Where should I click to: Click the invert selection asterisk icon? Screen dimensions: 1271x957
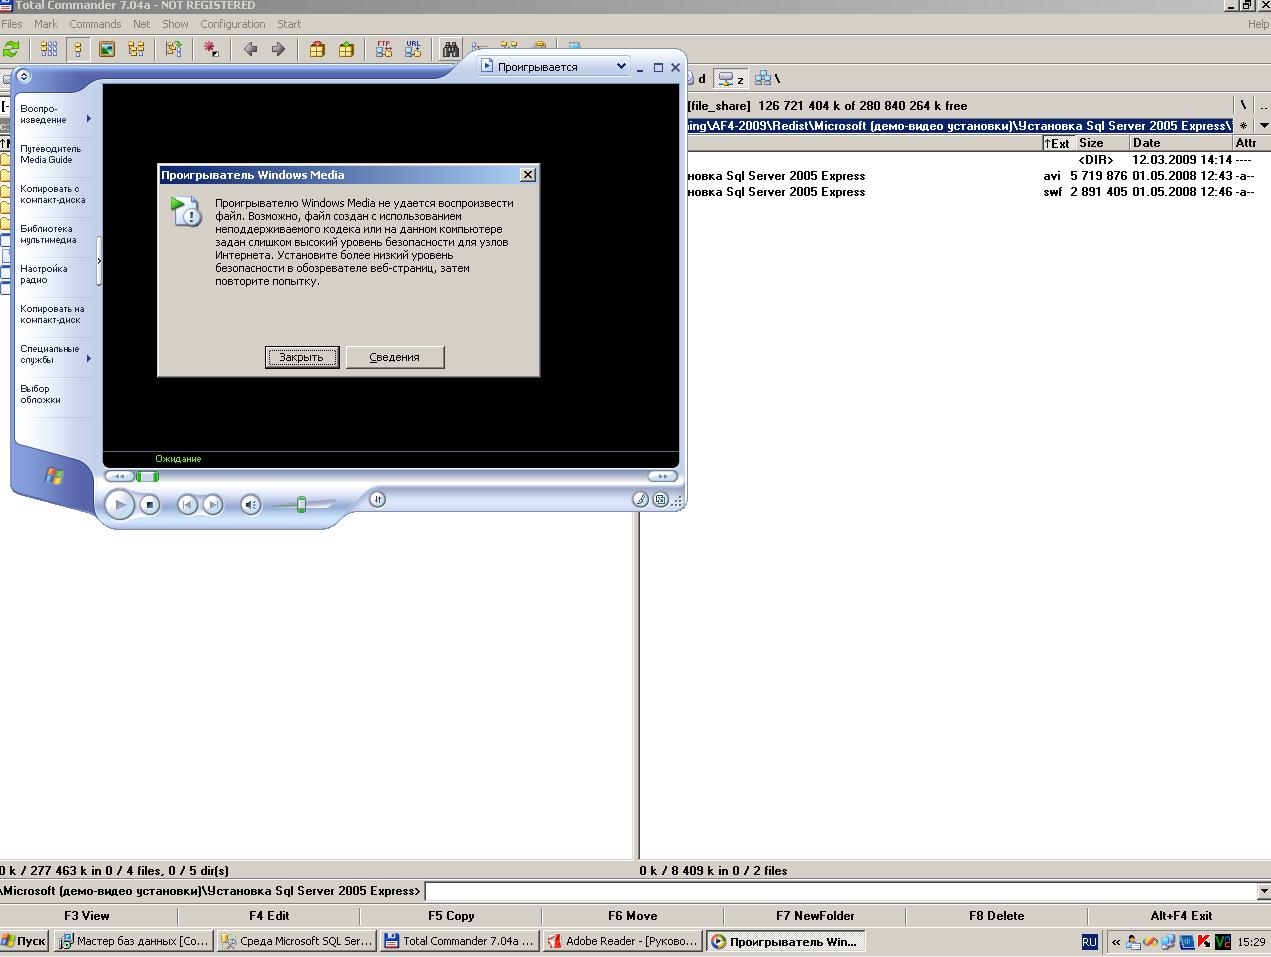[211, 49]
